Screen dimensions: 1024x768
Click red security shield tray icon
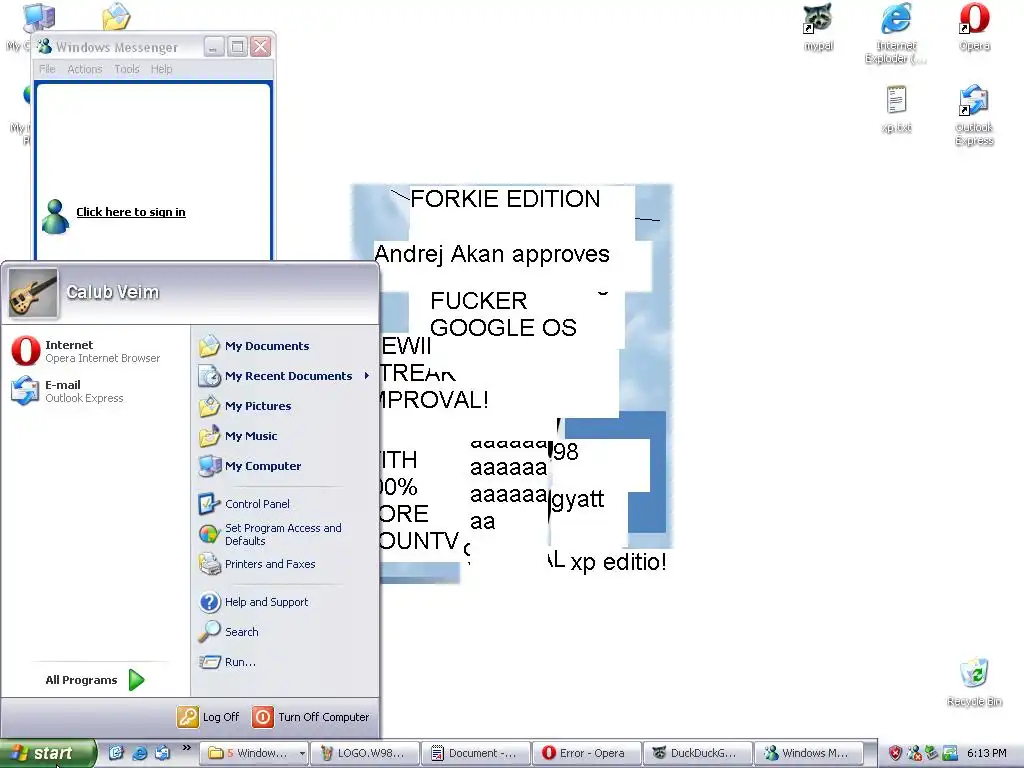click(x=895, y=753)
